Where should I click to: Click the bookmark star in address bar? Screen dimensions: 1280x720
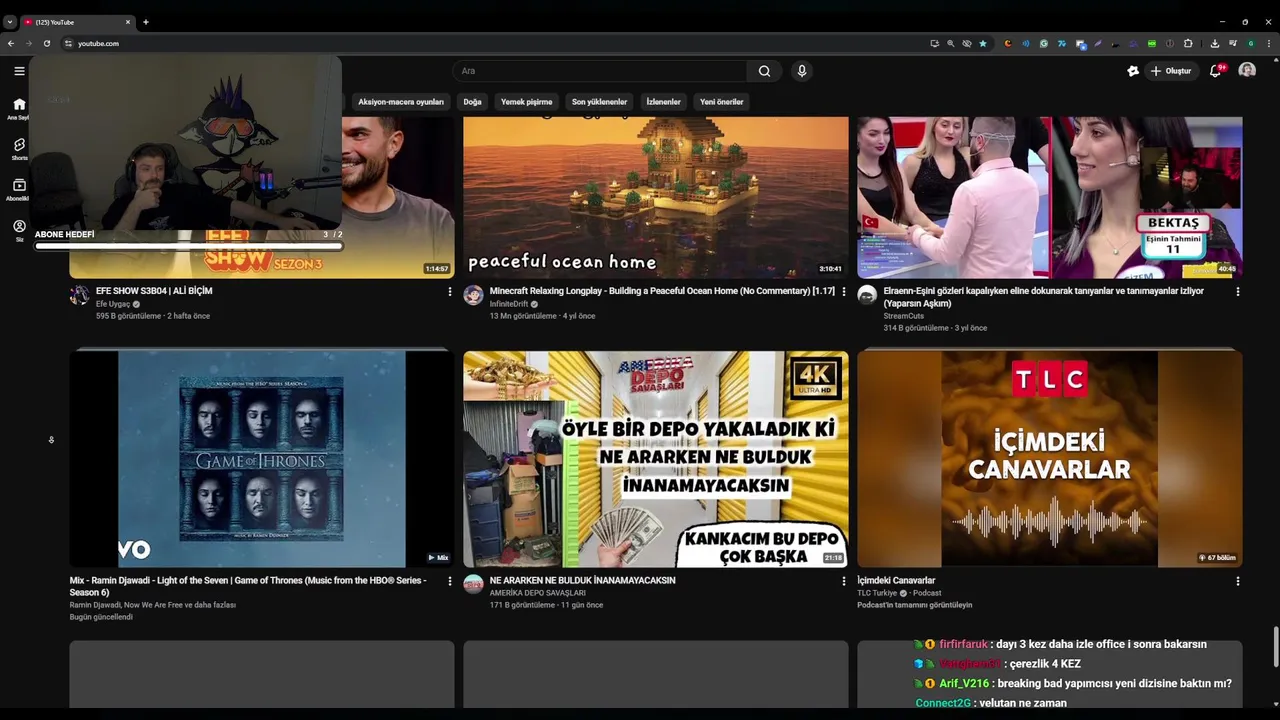click(x=983, y=43)
